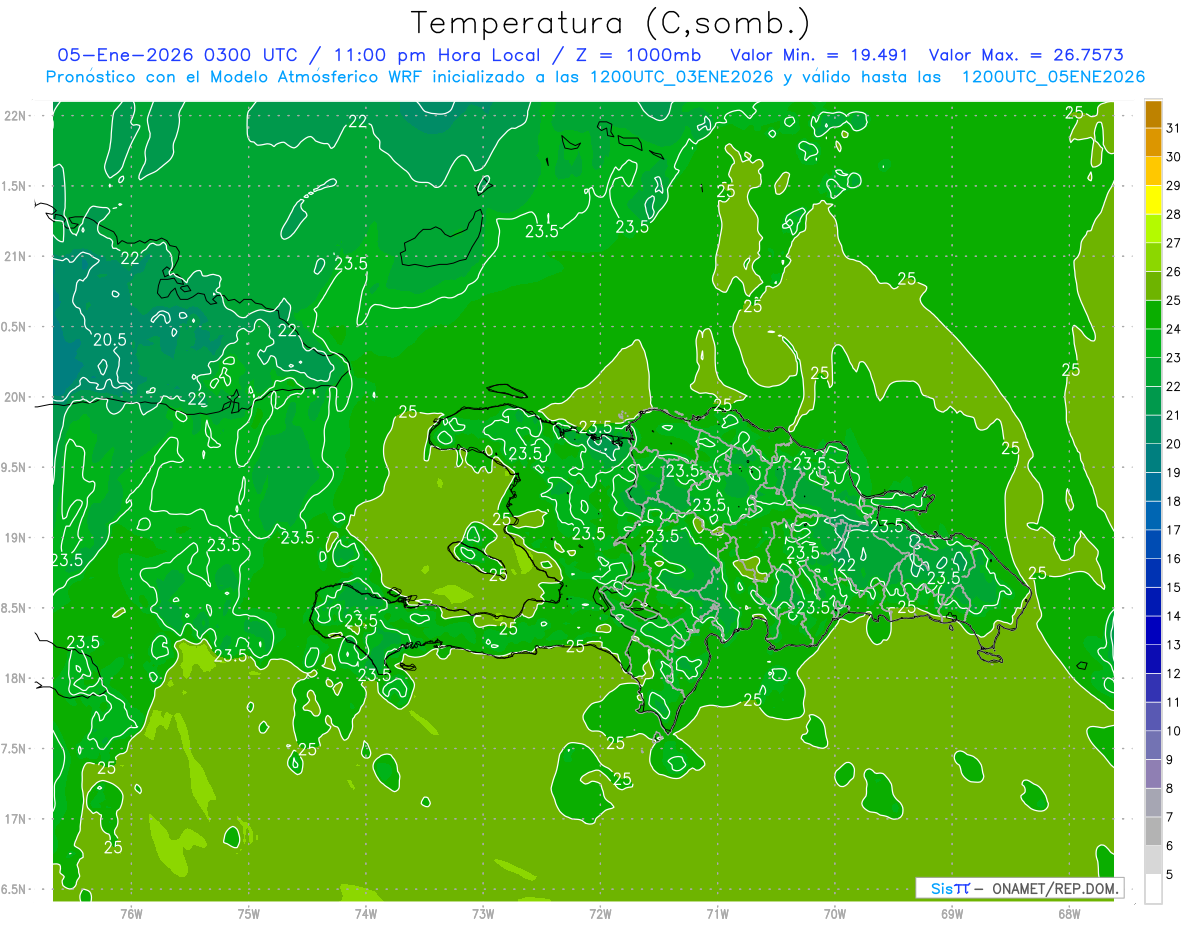Viewport: 1200px width, 927px height.
Task: Click the 76W longitude axis label
Action: pyautogui.click(x=131, y=914)
